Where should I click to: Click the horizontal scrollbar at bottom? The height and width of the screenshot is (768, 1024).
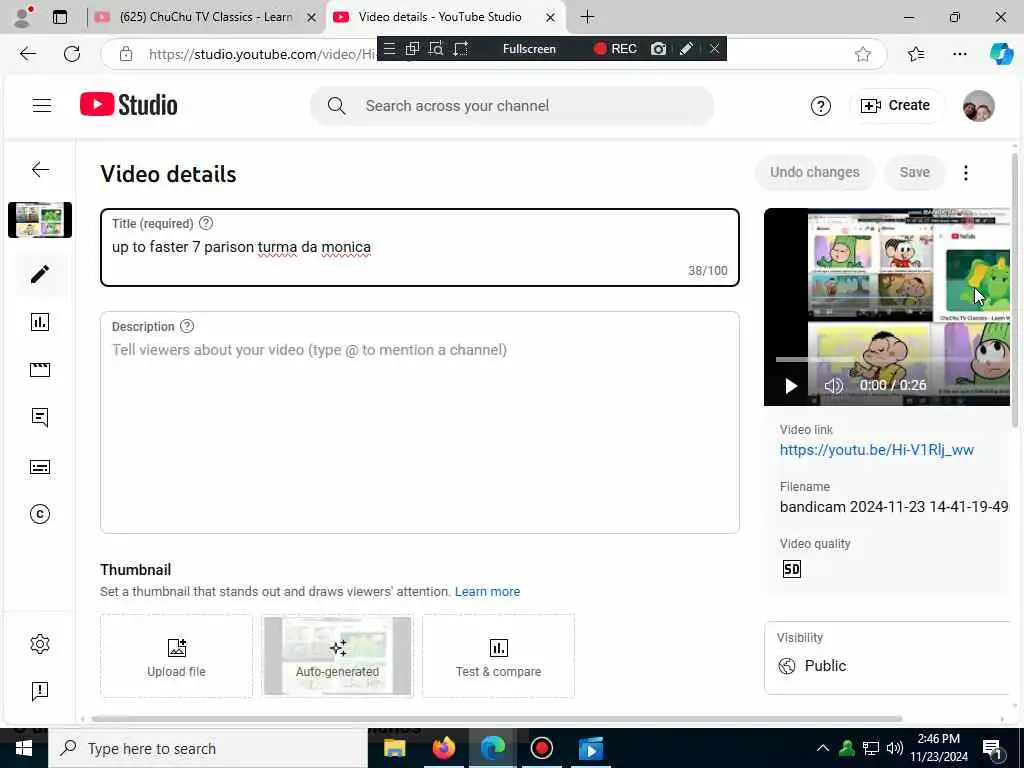496,718
